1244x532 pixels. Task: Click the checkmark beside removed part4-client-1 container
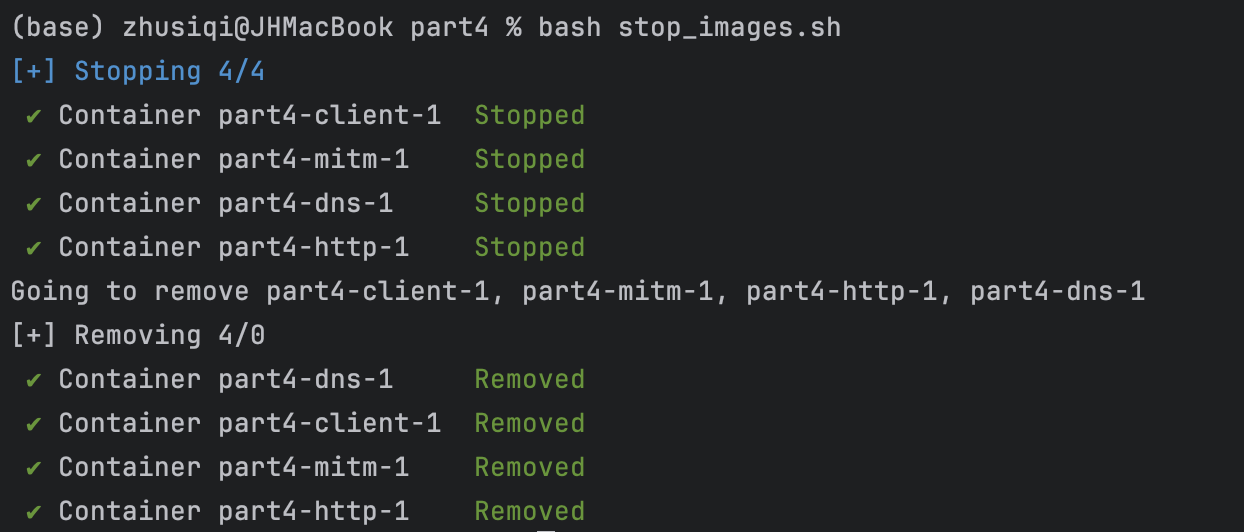[x=34, y=424]
